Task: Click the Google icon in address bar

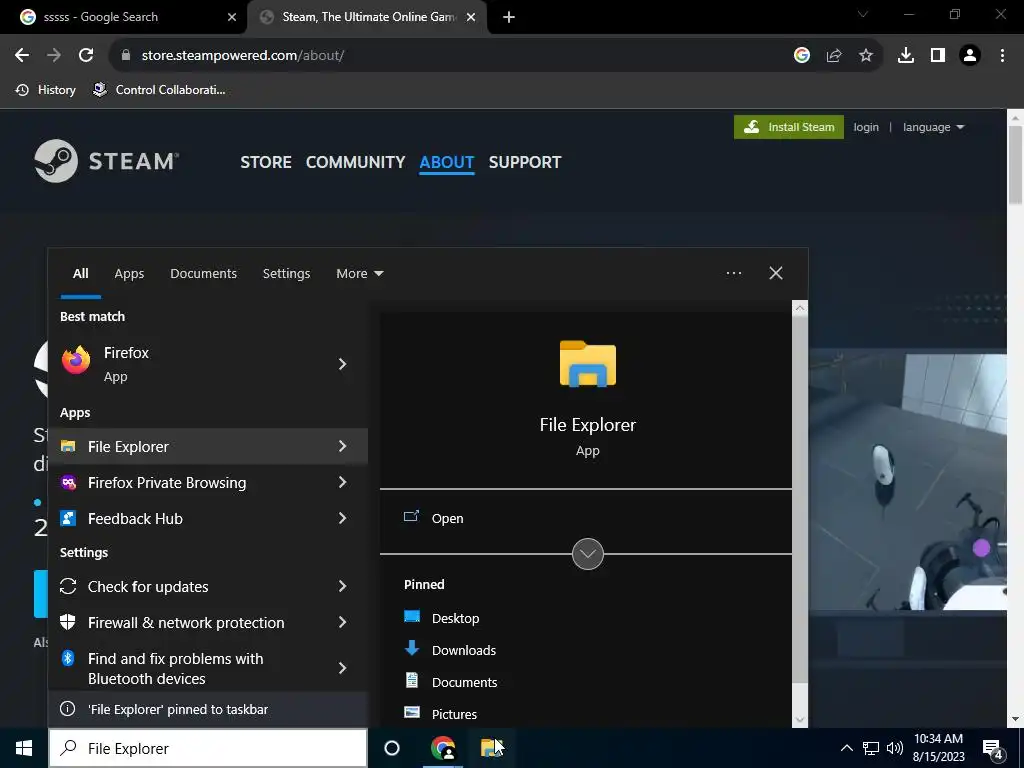Action: point(802,56)
